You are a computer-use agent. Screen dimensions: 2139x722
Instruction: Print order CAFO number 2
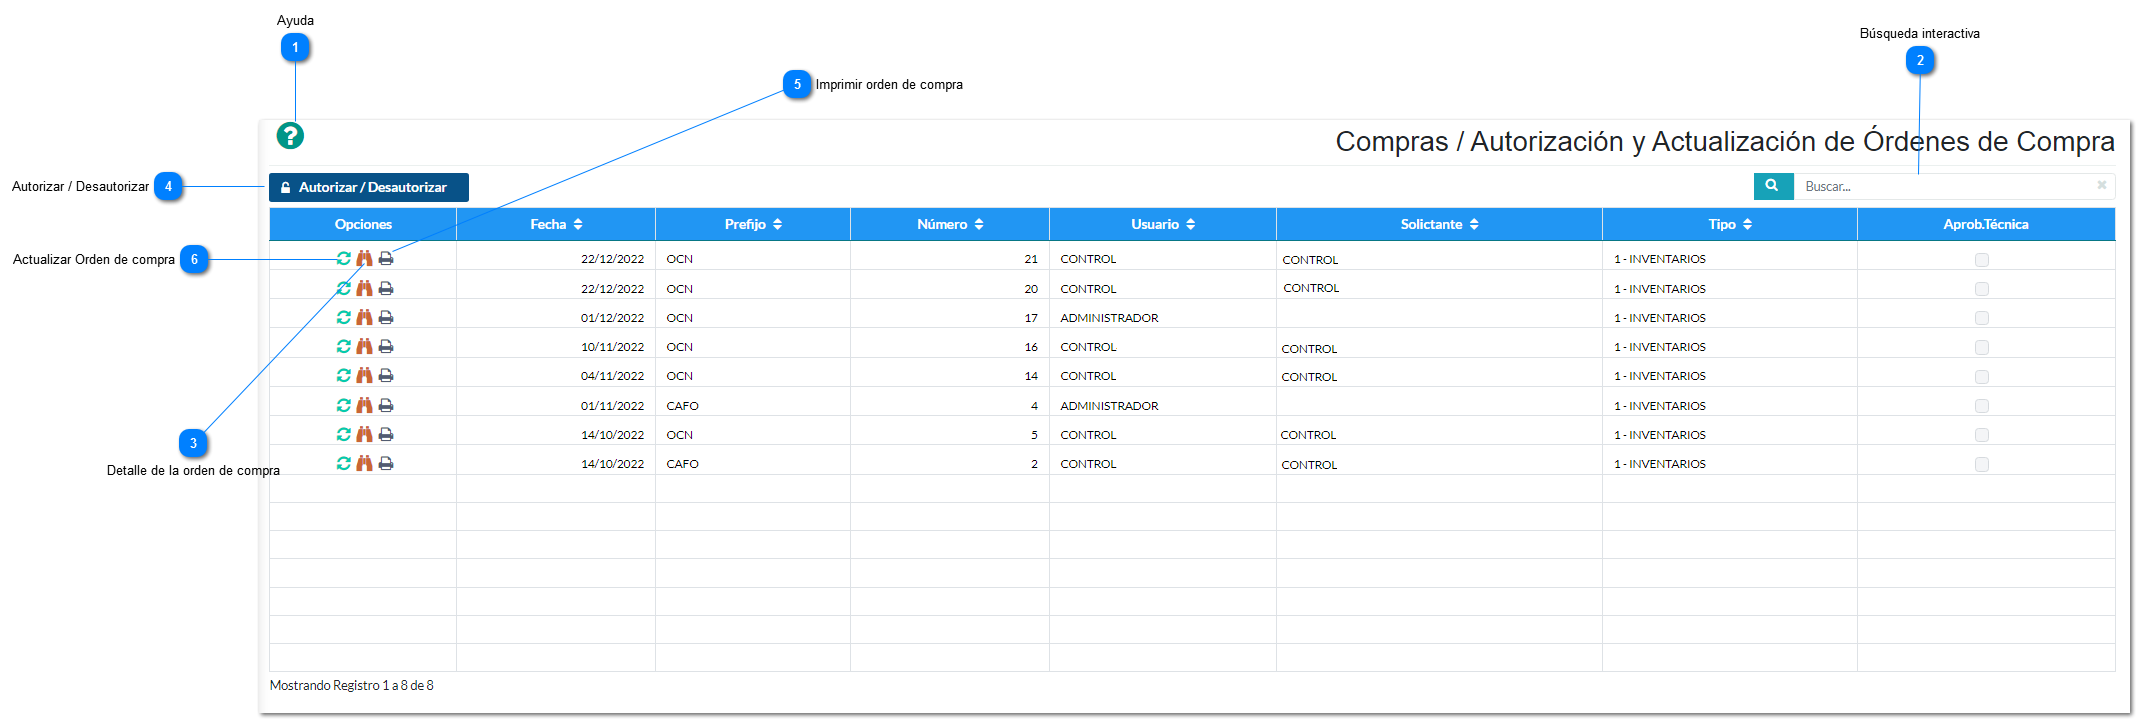click(386, 463)
